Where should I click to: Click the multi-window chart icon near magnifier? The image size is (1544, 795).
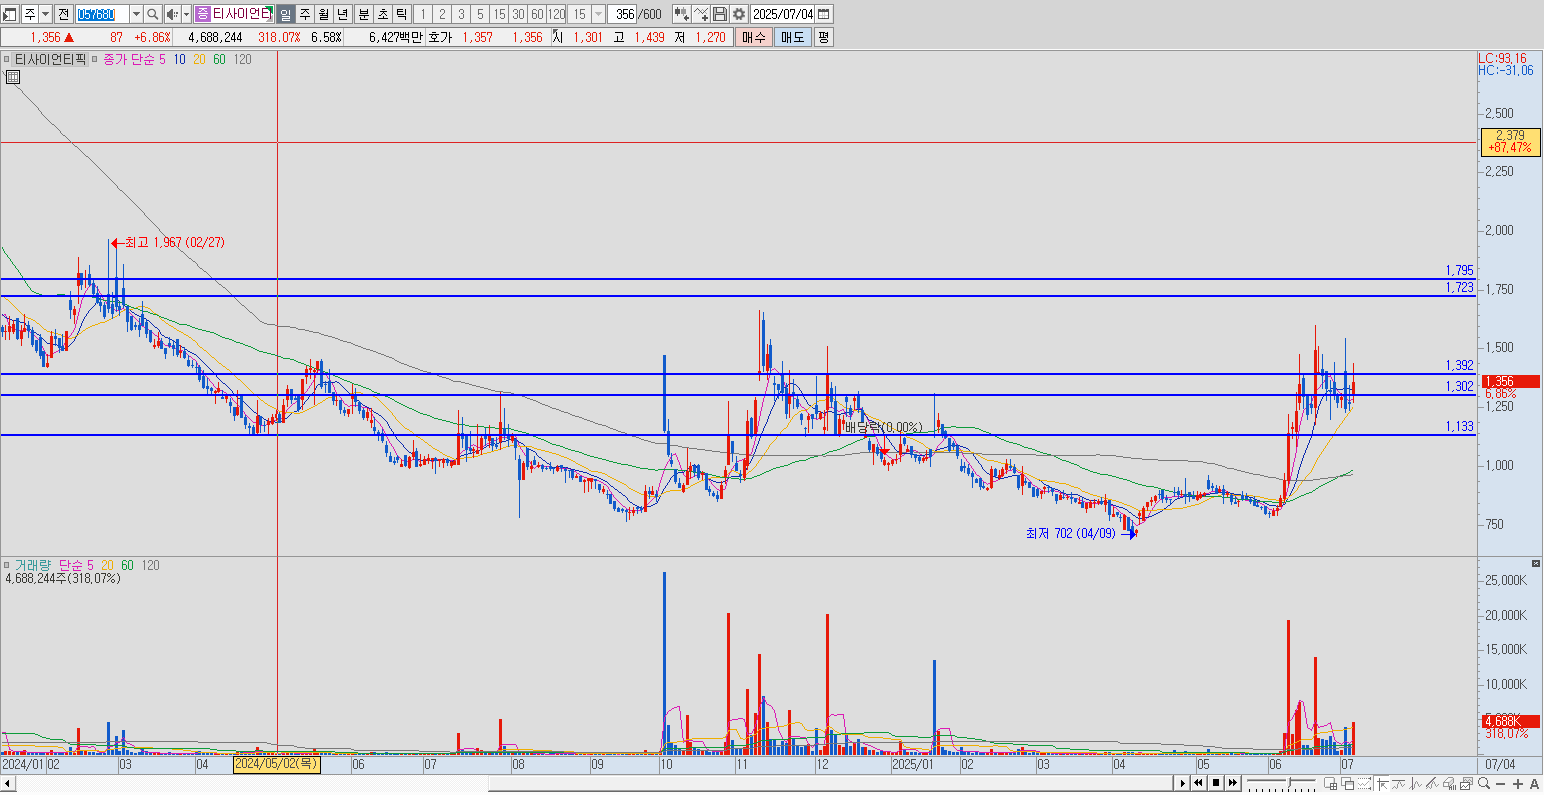(x=1465, y=783)
